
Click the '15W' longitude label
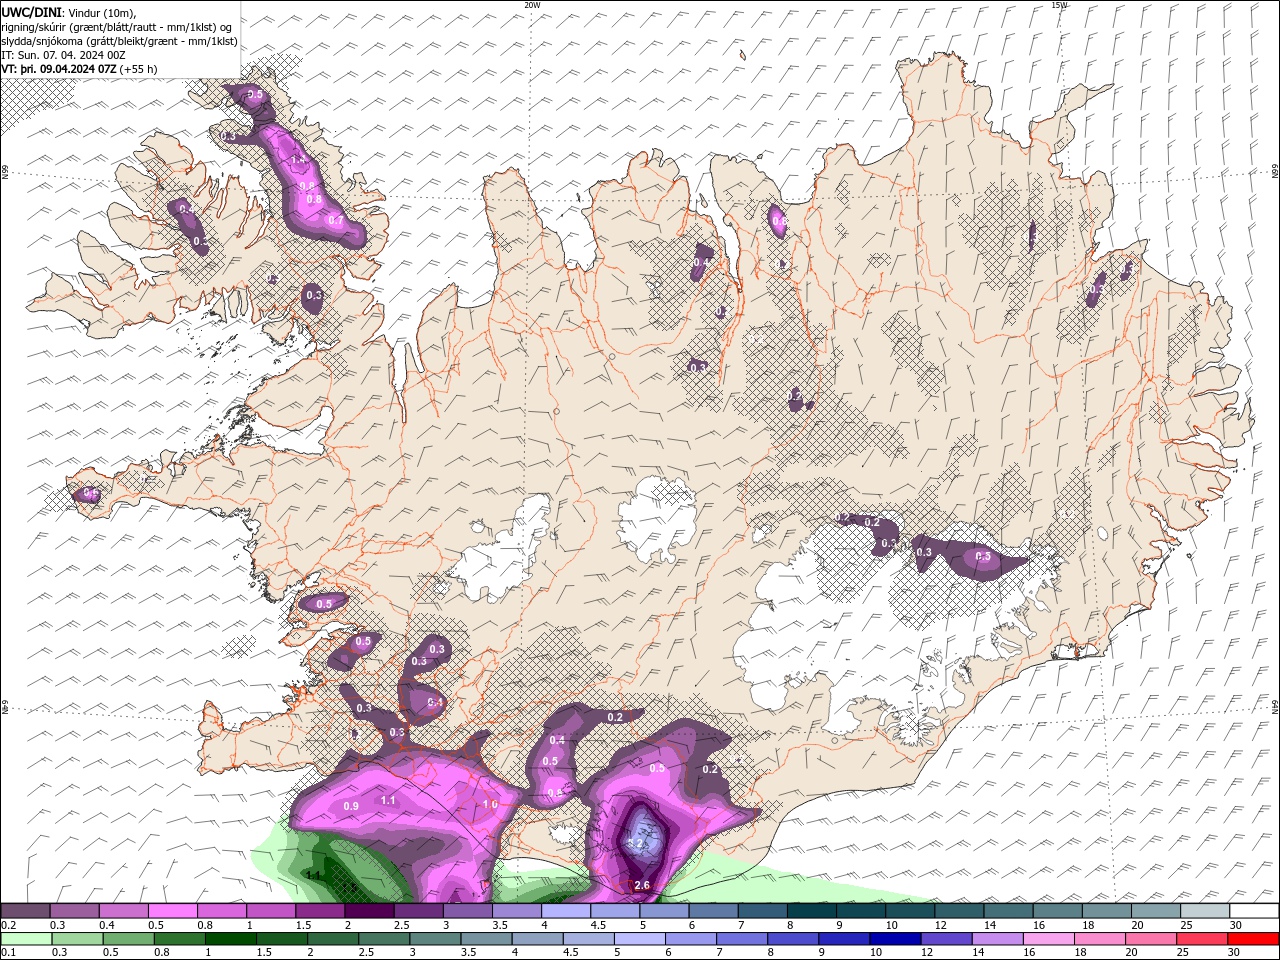pyautogui.click(x=1059, y=5)
